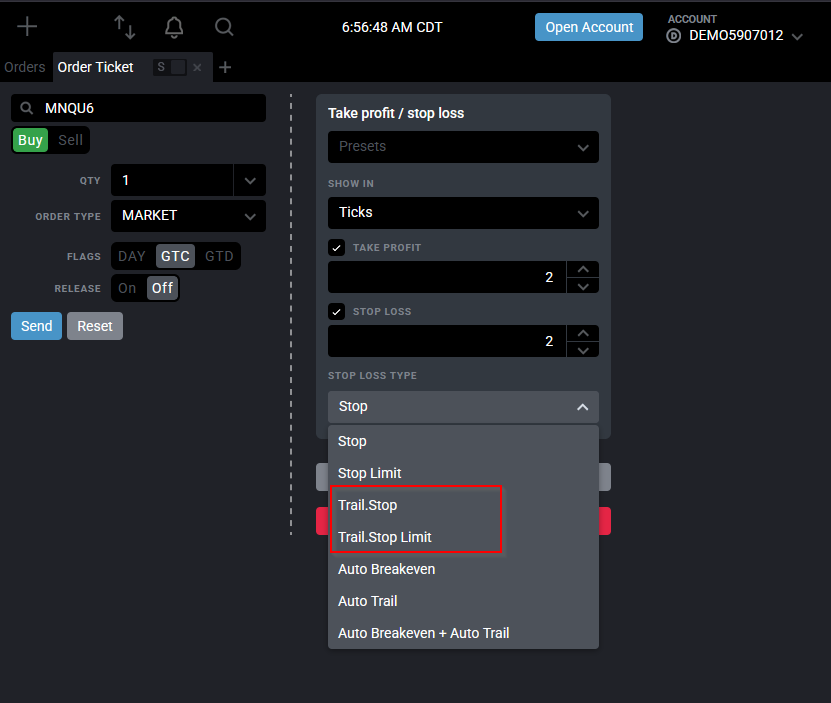Click the Reset button
Screen dimensions: 831x703
[95, 326]
